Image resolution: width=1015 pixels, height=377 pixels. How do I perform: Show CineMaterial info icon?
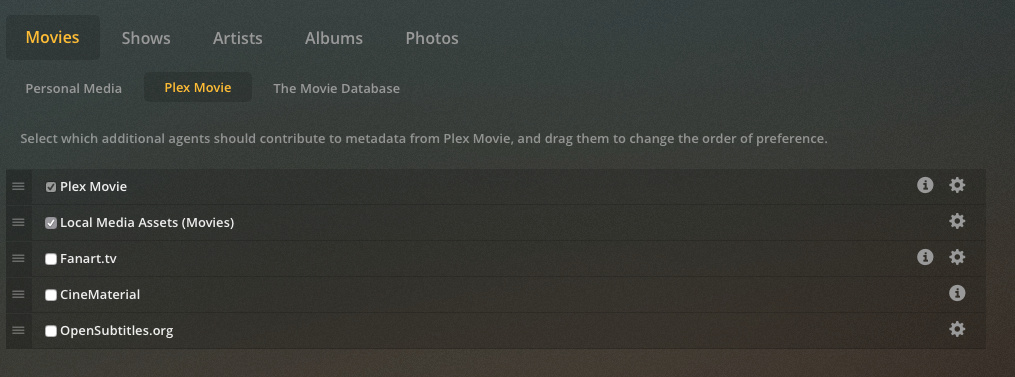[x=957, y=293]
